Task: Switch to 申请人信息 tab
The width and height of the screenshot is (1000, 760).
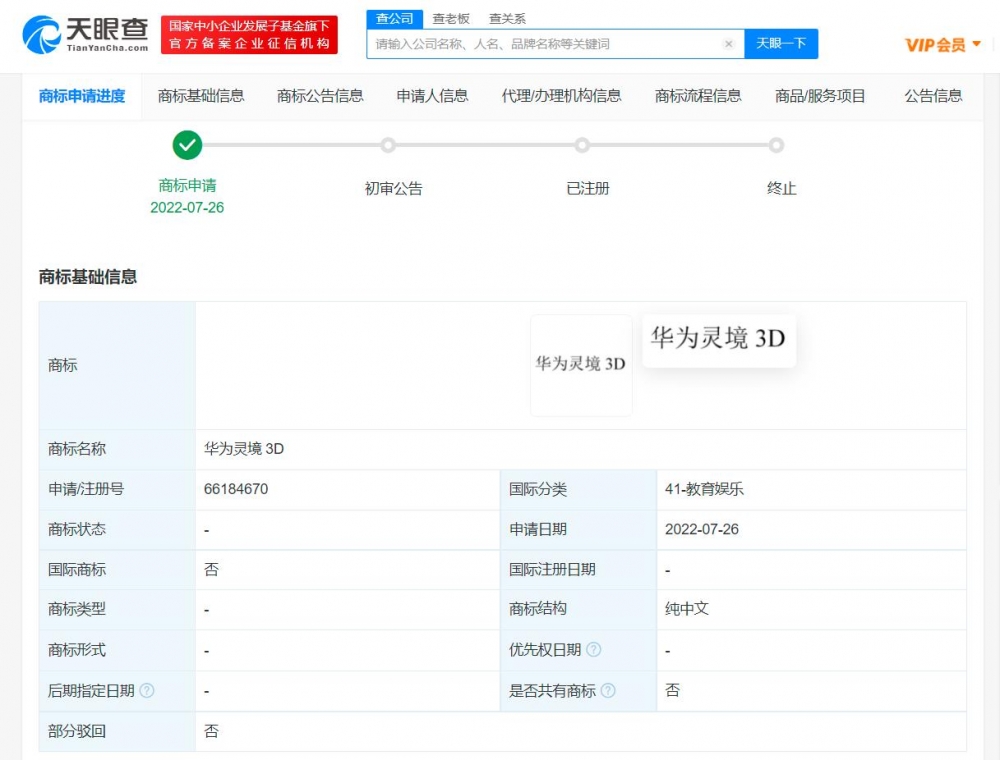Action: 432,96
